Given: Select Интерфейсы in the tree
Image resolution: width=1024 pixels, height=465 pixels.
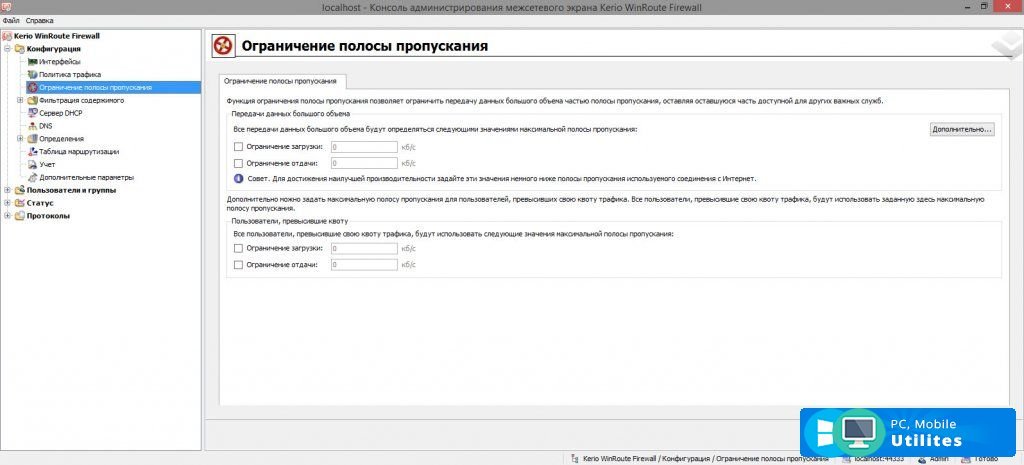Looking at the screenshot, I should (60, 61).
